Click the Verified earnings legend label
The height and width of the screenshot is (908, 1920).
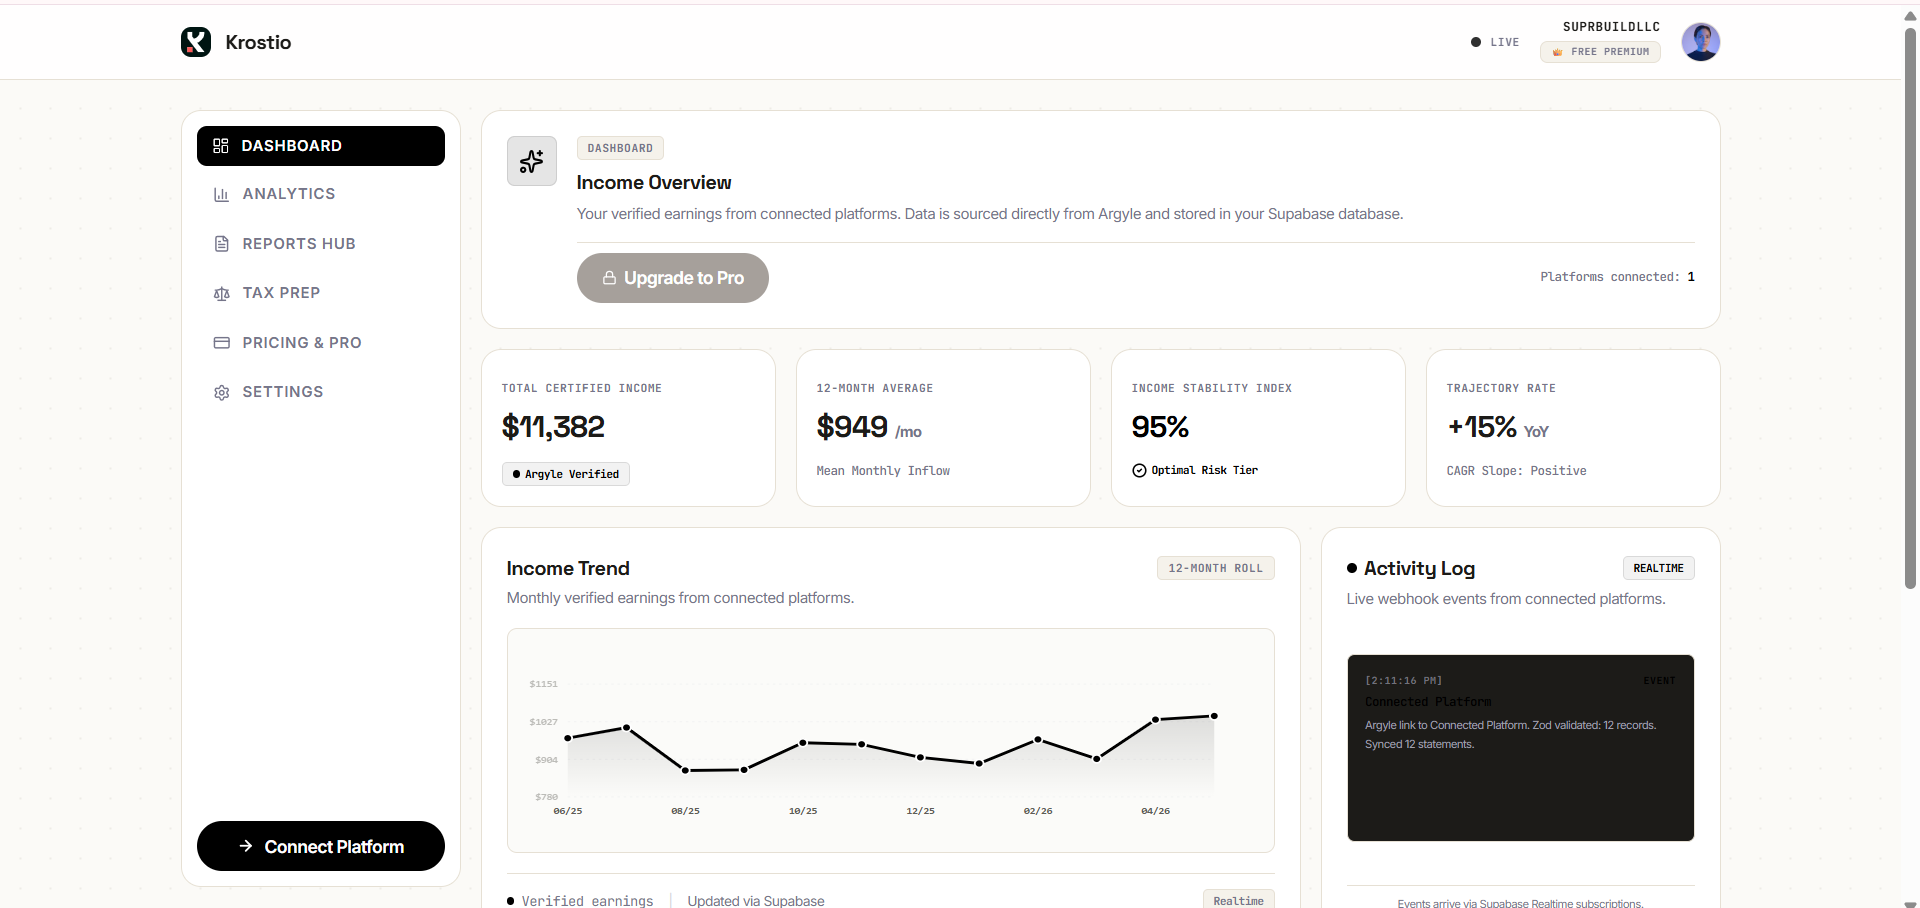coord(587,901)
